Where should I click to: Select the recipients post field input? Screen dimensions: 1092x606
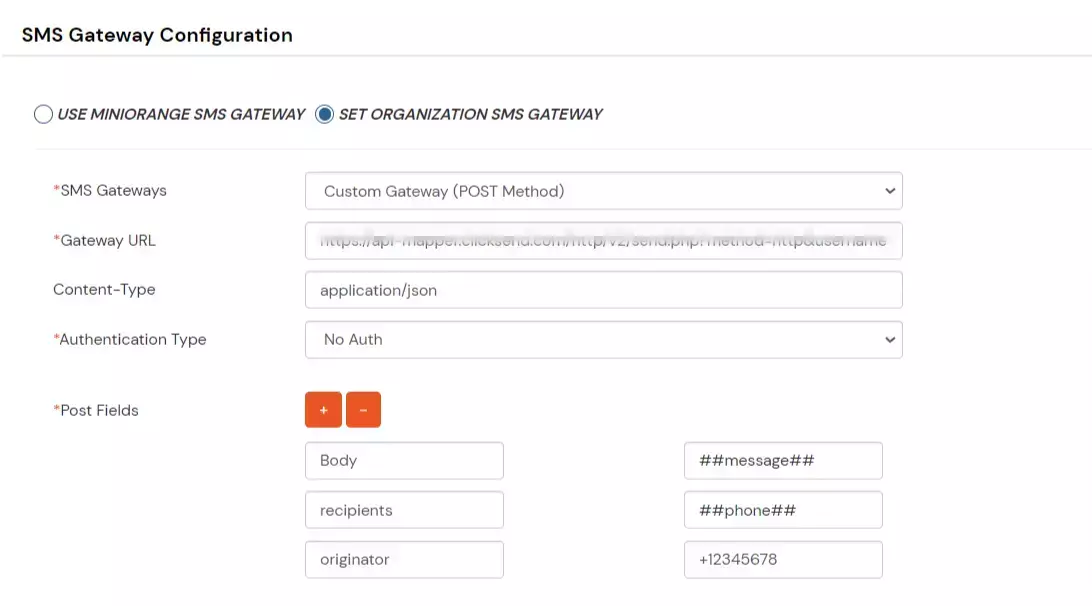coord(404,509)
